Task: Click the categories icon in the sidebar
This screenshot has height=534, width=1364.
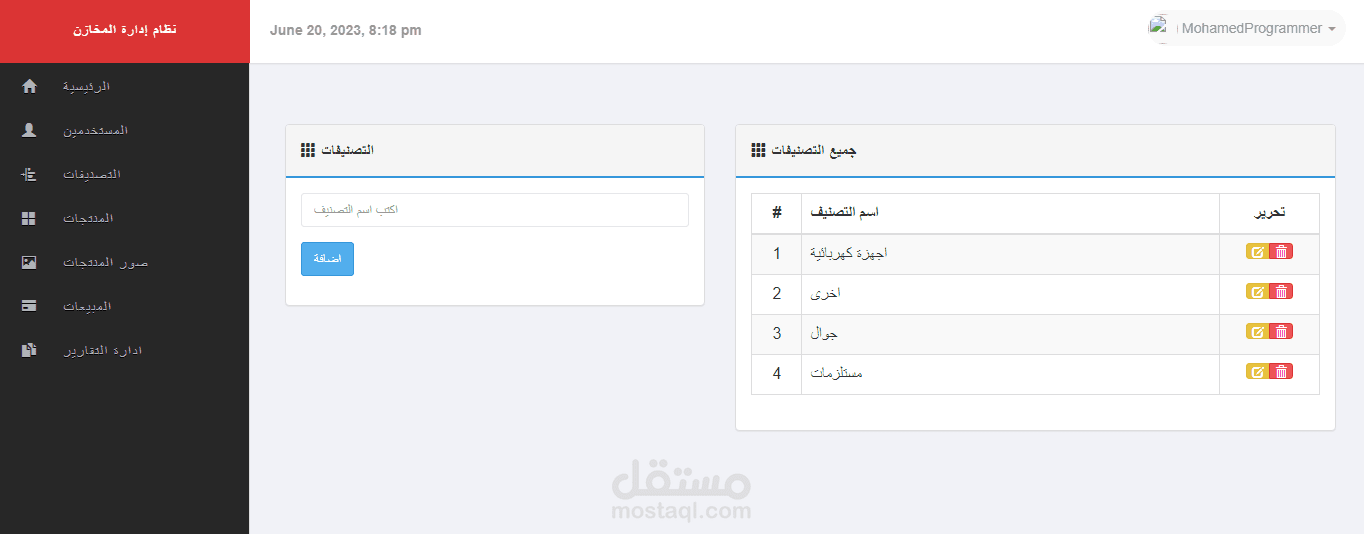Action: [29, 174]
